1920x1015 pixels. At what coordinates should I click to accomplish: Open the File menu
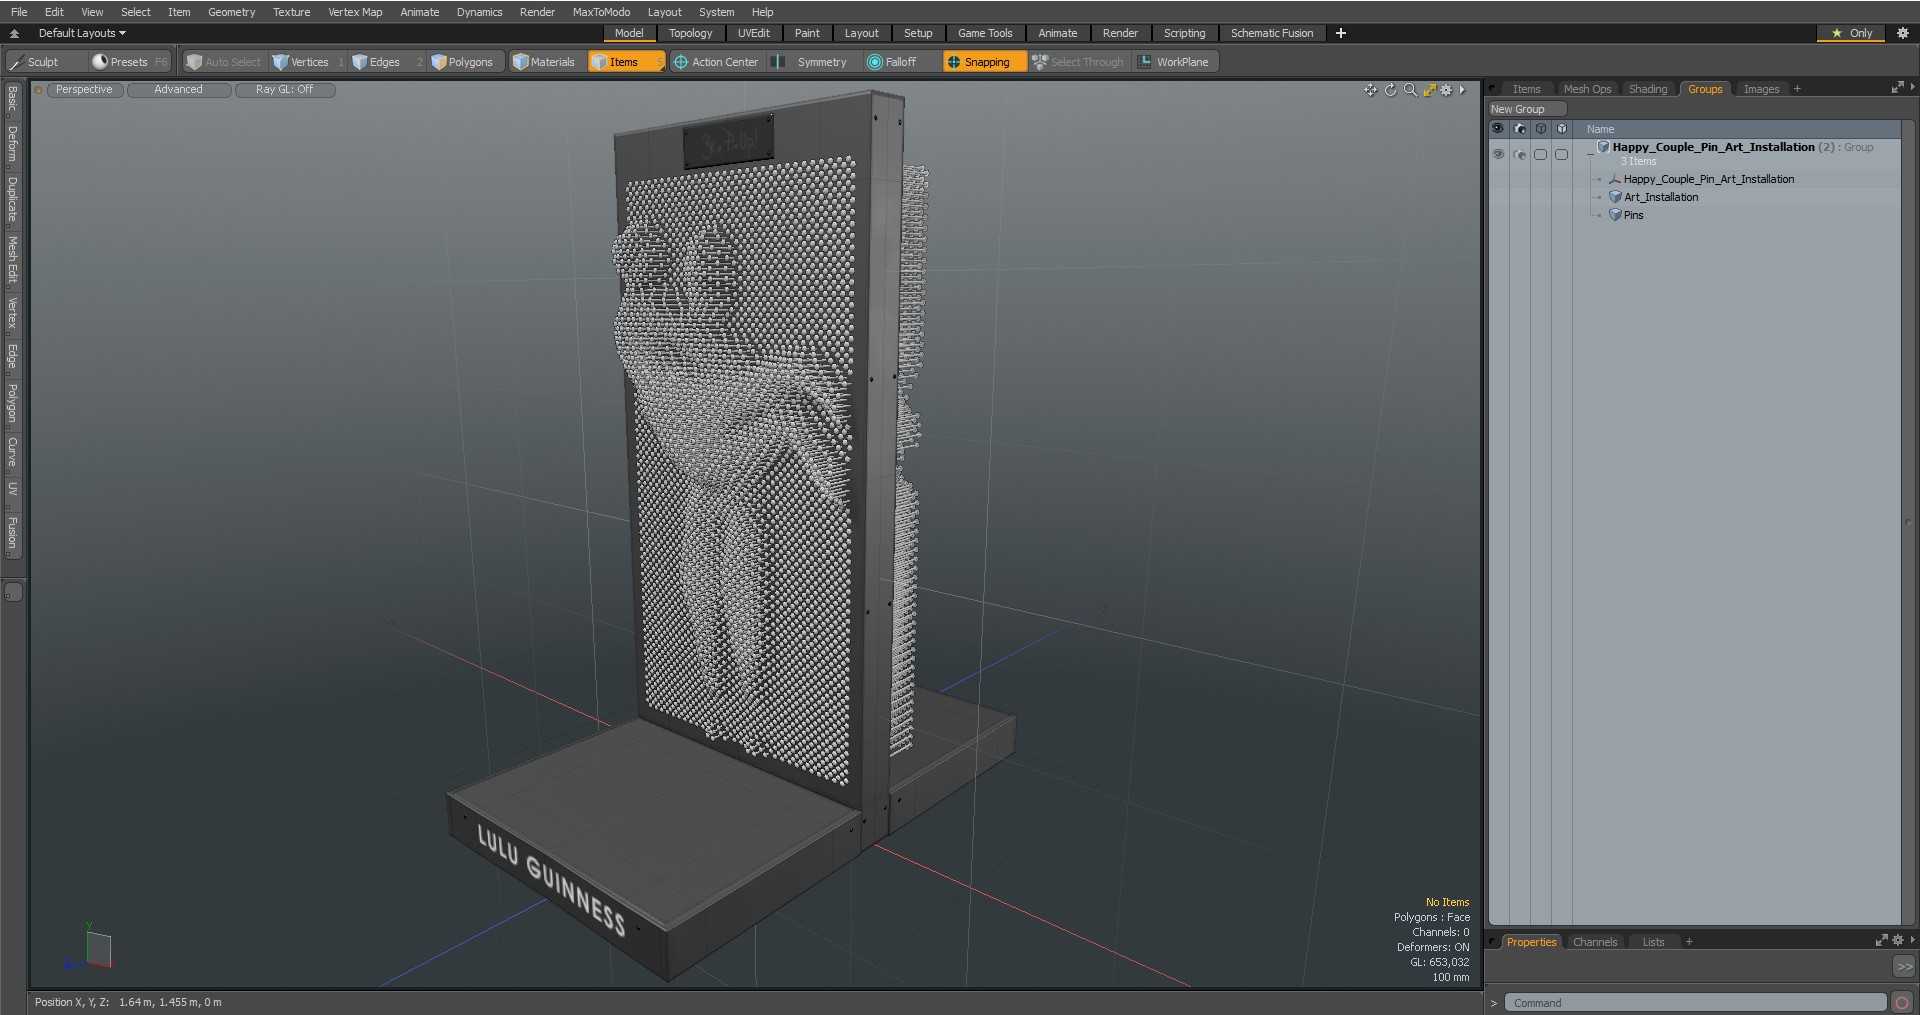(19, 12)
